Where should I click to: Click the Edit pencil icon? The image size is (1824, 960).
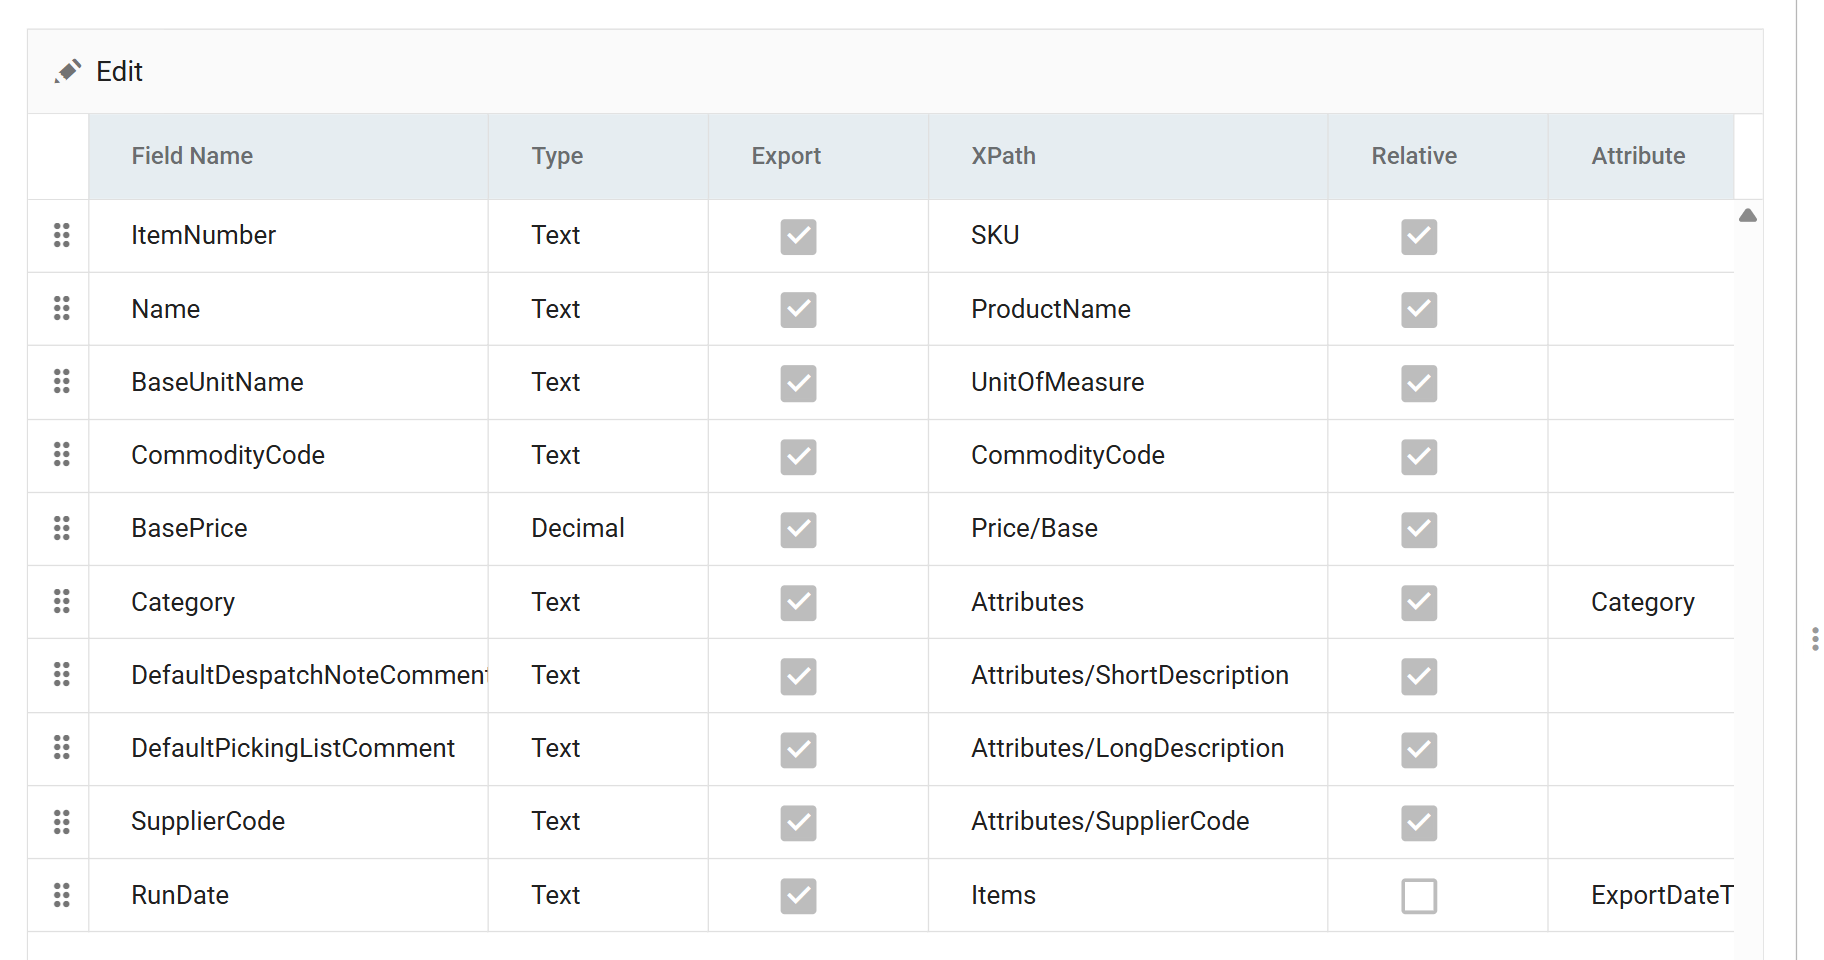click(68, 71)
